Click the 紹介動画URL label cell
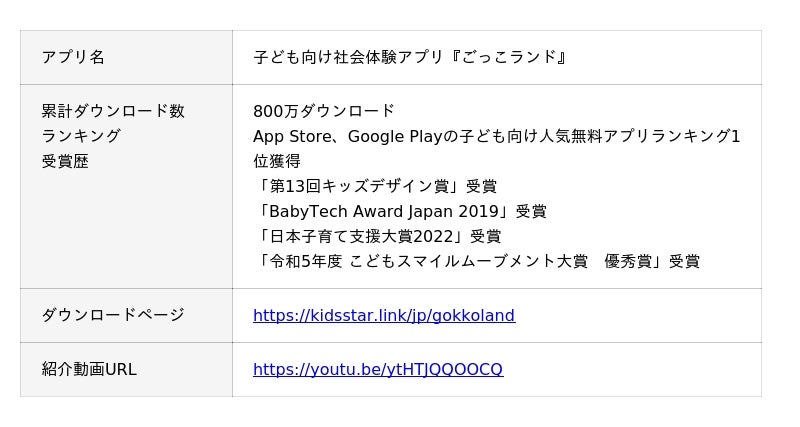This screenshot has height=427, width=800. (x=89, y=370)
